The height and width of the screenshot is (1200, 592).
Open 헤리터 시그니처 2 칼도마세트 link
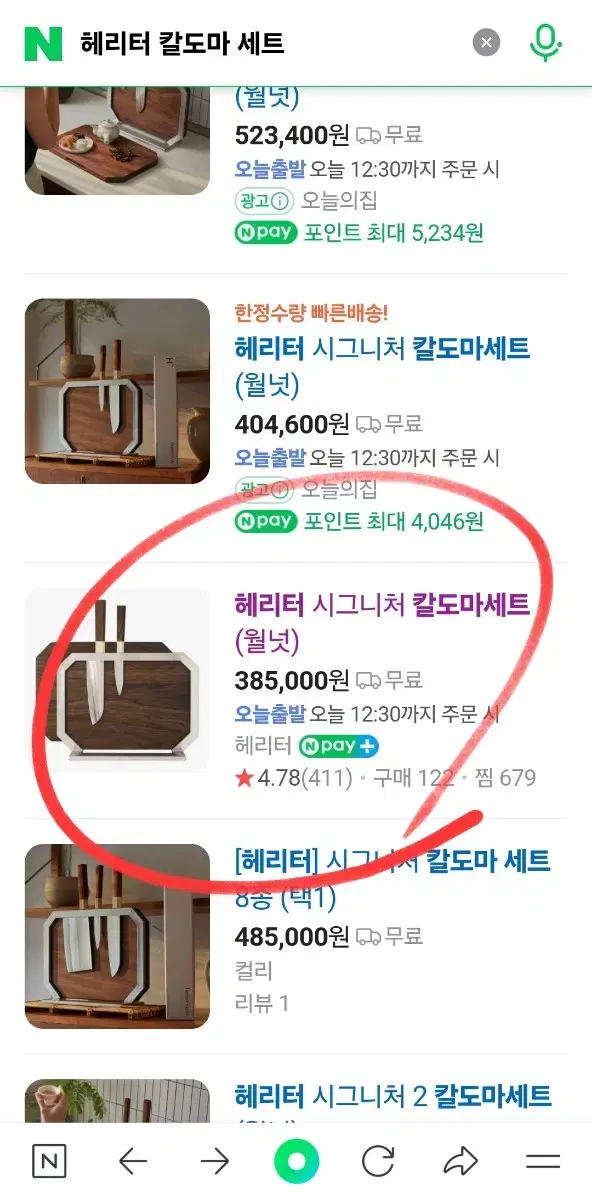(x=393, y=1096)
